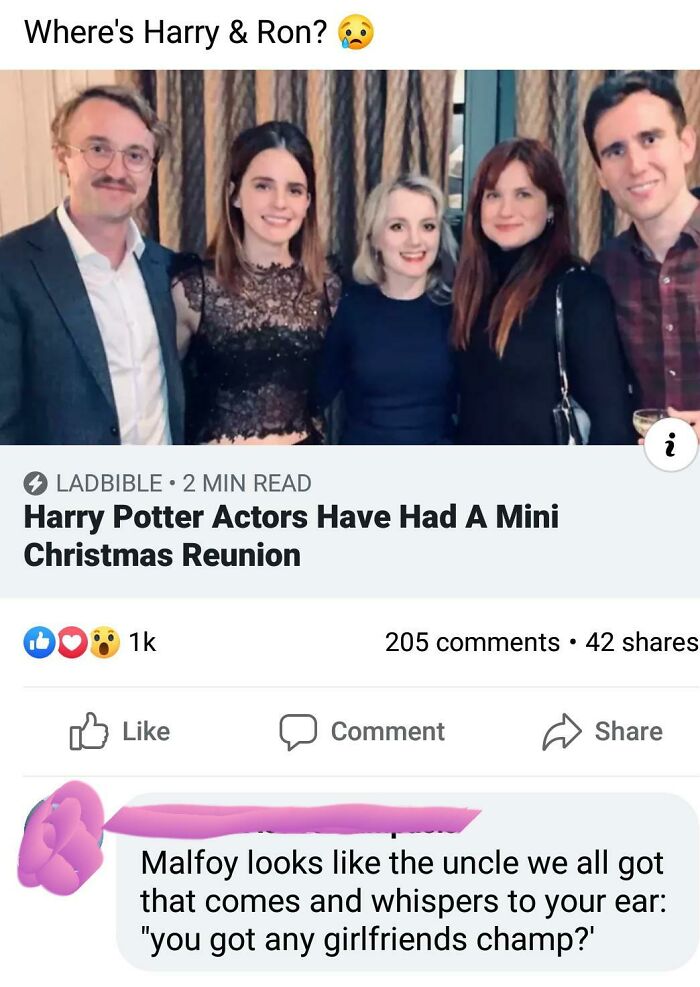Open the reunion photo to enlarge it
The height and width of the screenshot is (987, 700).
click(x=350, y=258)
